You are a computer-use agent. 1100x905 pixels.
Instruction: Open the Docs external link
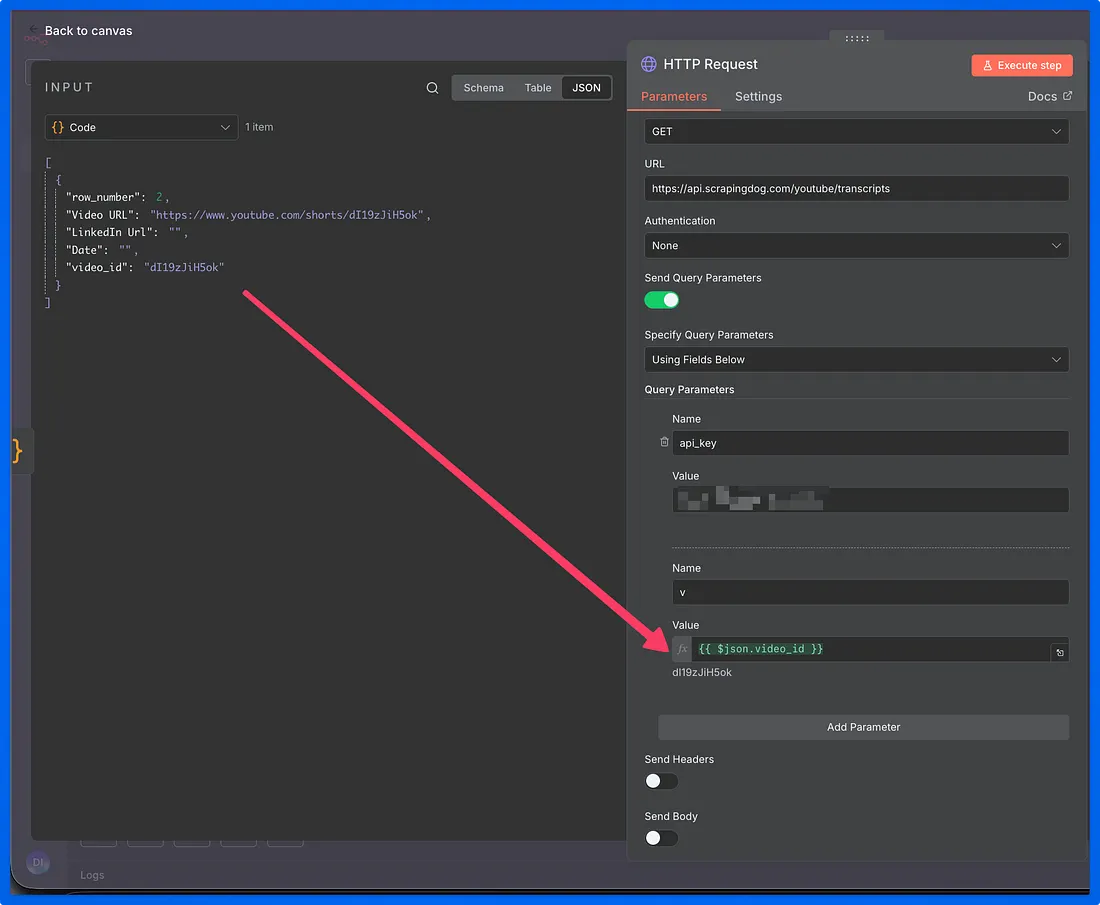[1049, 97]
